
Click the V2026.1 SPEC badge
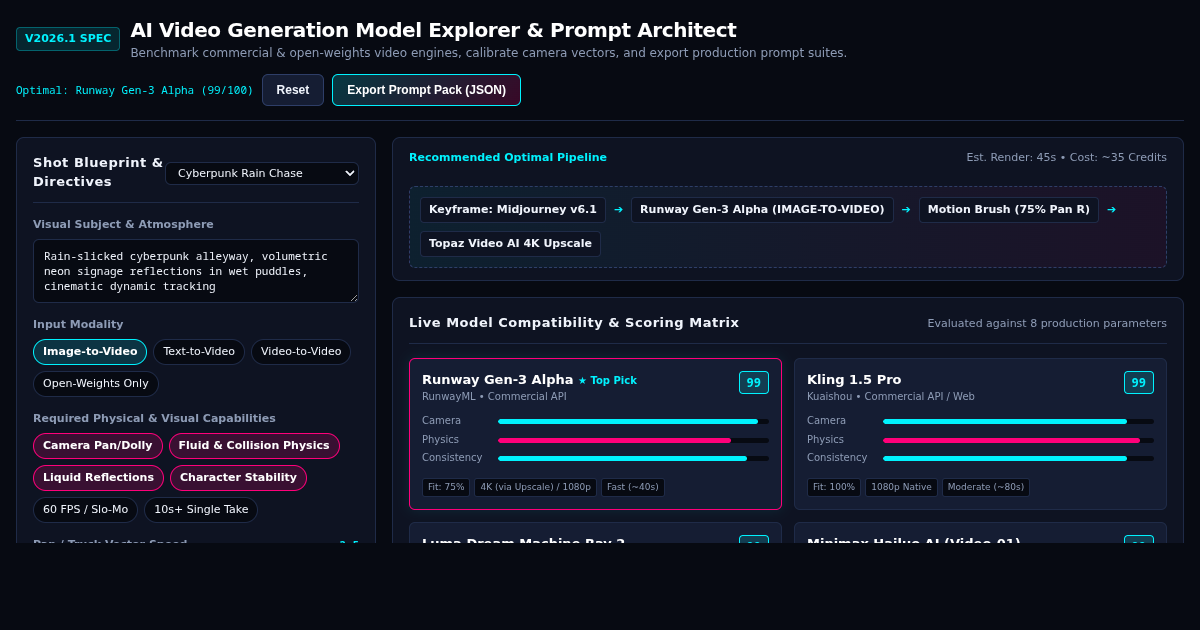(x=68, y=39)
